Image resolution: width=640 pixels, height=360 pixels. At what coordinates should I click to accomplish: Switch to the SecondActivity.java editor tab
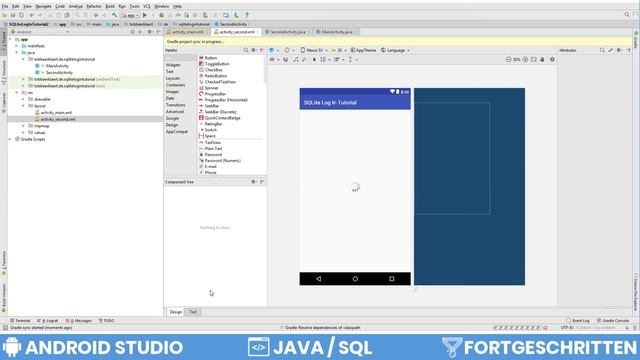point(287,32)
